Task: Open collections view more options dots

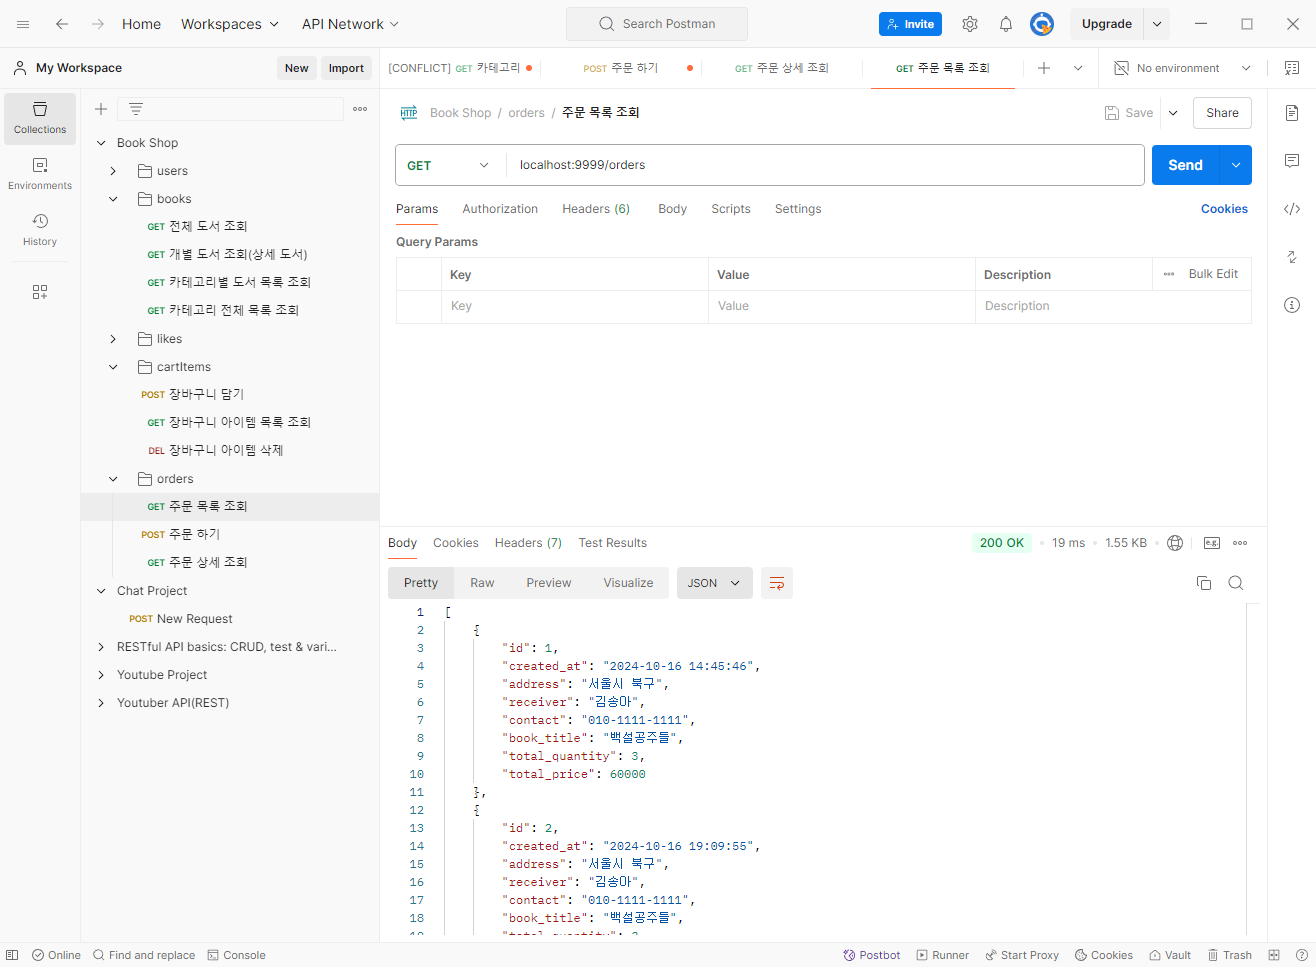Action: pyautogui.click(x=360, y=109)
